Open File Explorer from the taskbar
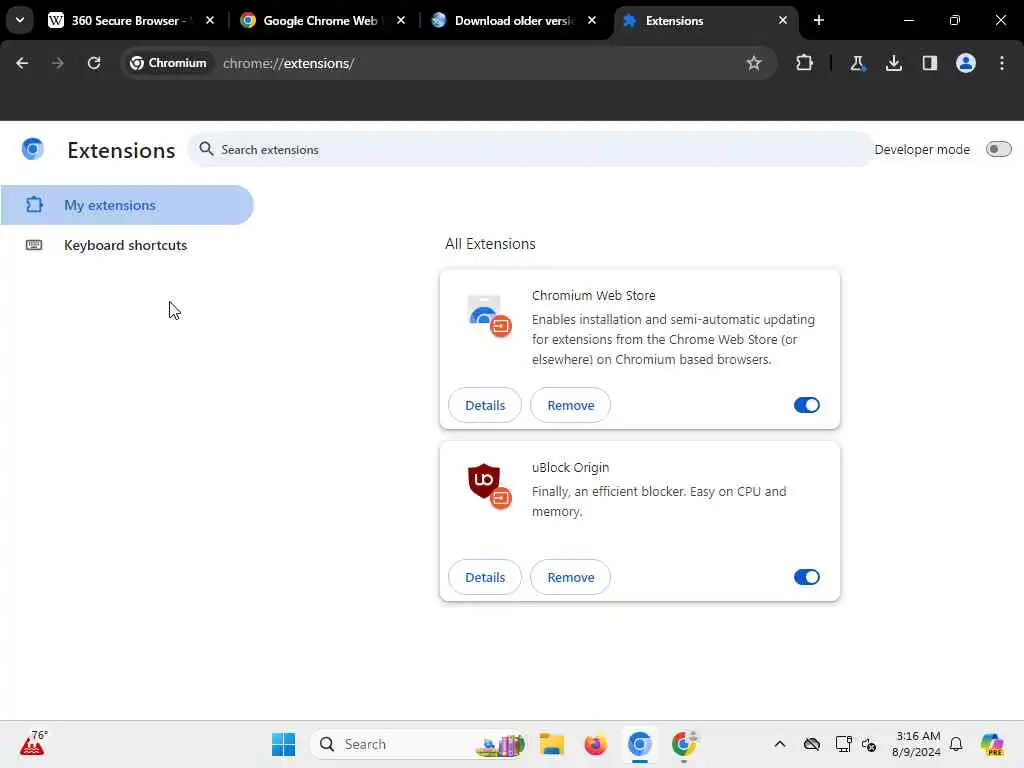 point(552,744)
